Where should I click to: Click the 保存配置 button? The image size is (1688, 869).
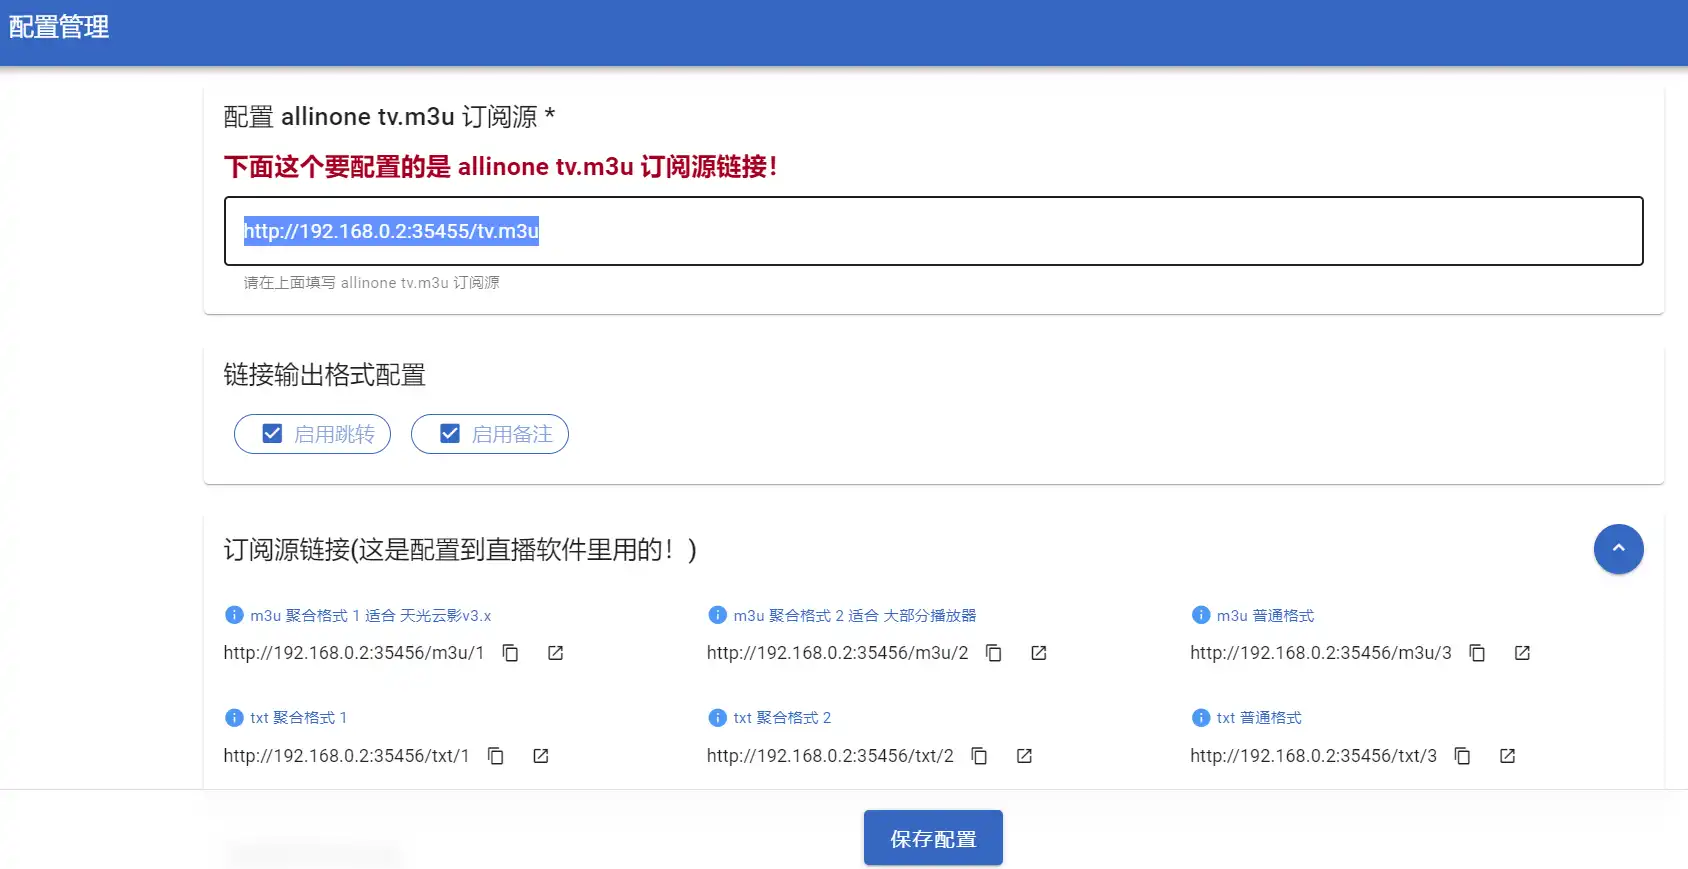coord(933,838)
